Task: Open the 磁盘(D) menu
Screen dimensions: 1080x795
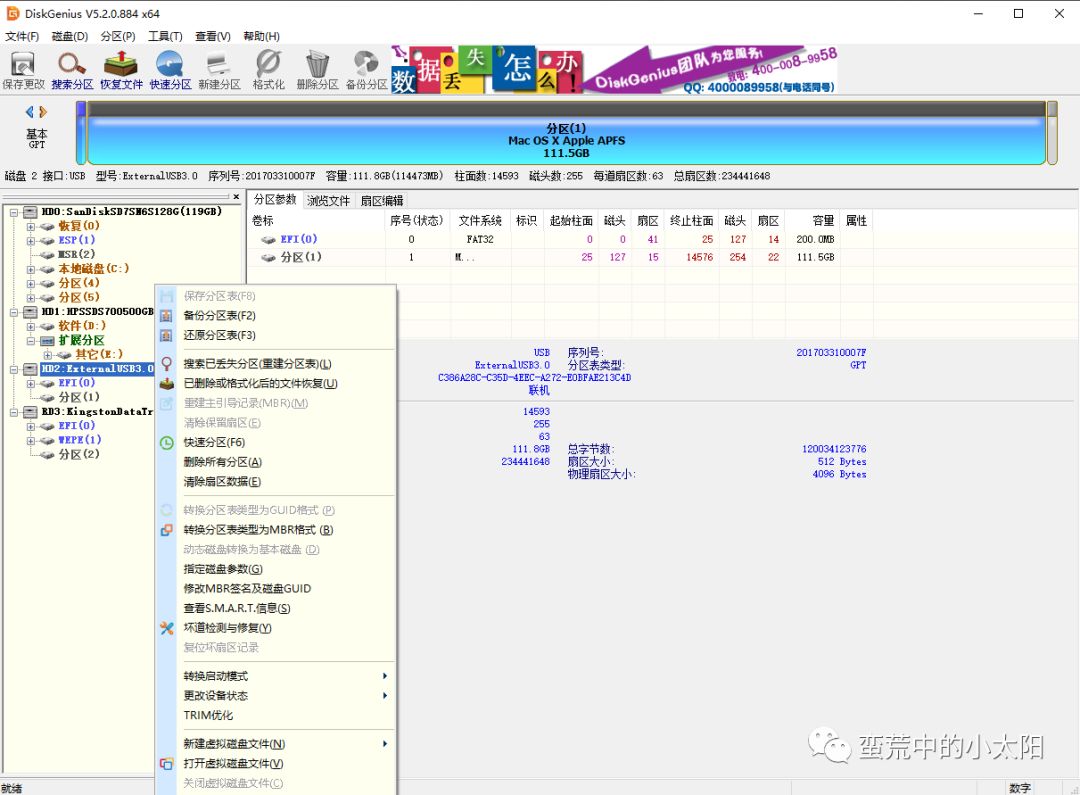Action: 70,36
